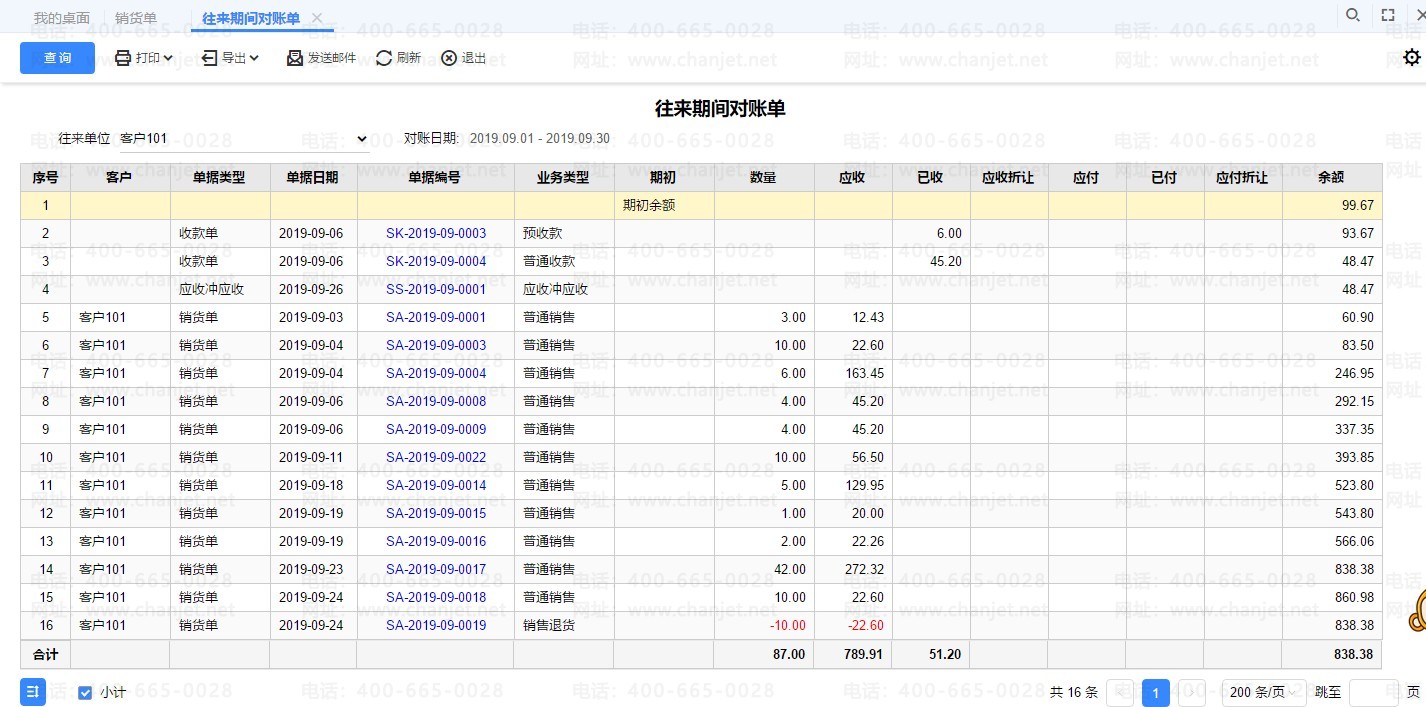This screenshot has height=707, width=1426.
Task: Open sales order link SA-2019-09-0017
Action: tap(436, 569)
